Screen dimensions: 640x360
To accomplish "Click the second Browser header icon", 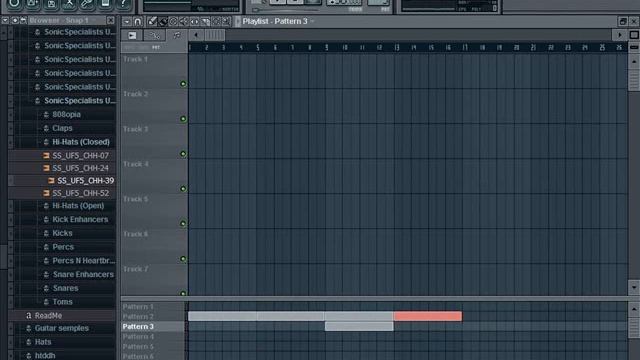I will pos(15,20).
